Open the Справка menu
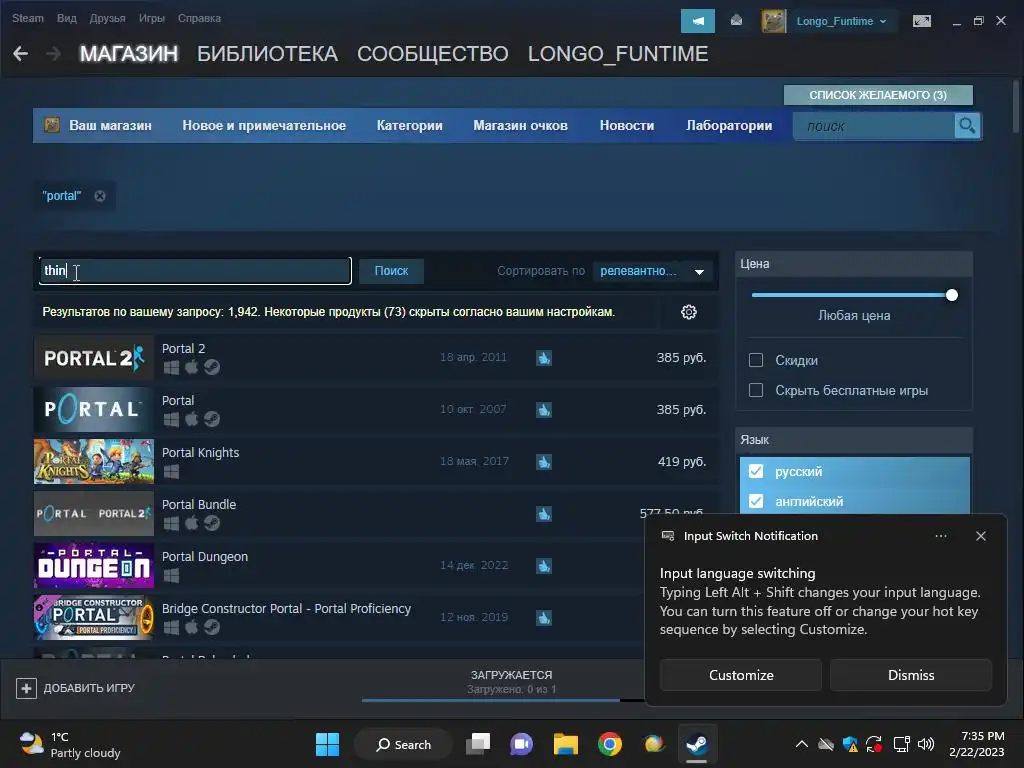This screenshot has height=768, width=1024. coord(199,18)
